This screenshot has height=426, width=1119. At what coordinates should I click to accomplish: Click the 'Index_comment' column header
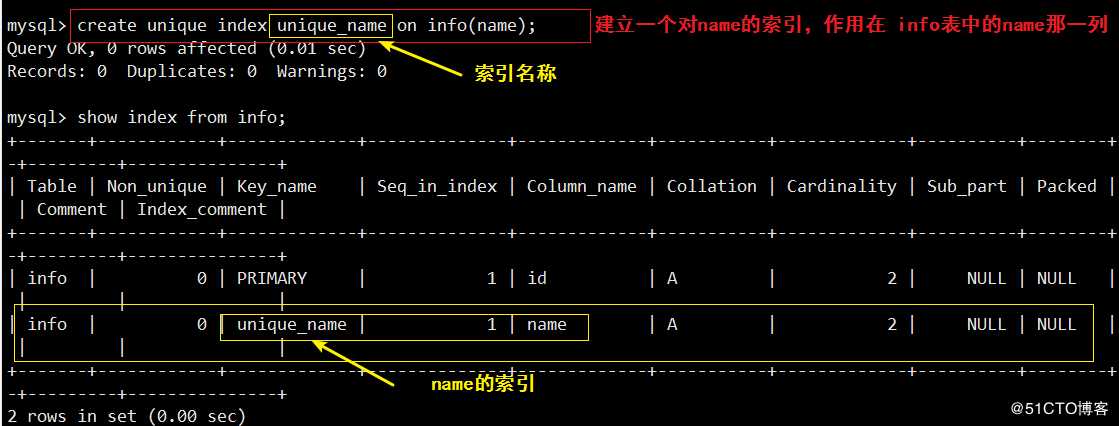tap(201, 210)
